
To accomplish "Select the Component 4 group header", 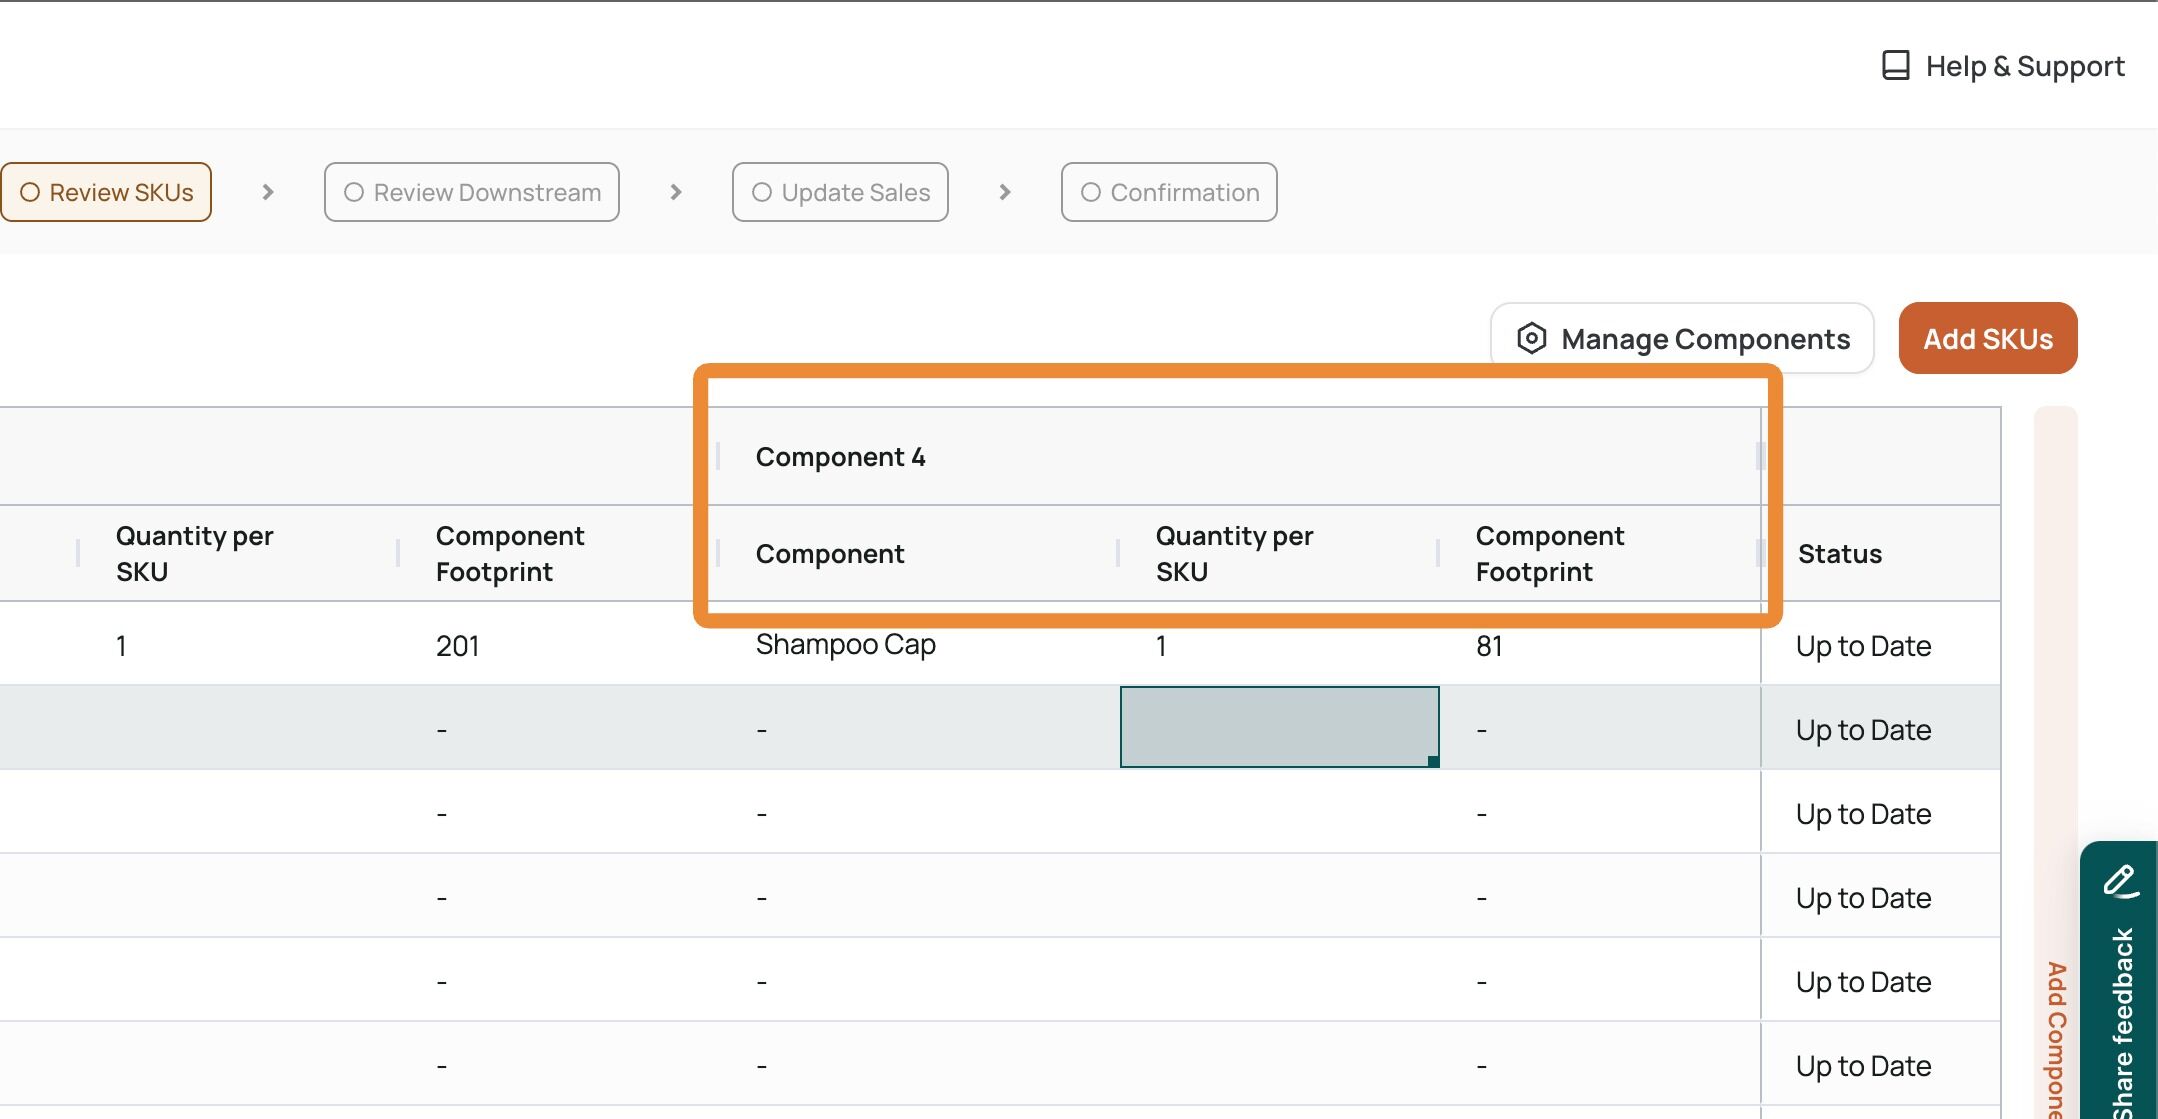I will pyautogui.click(x=1240, y=457).
